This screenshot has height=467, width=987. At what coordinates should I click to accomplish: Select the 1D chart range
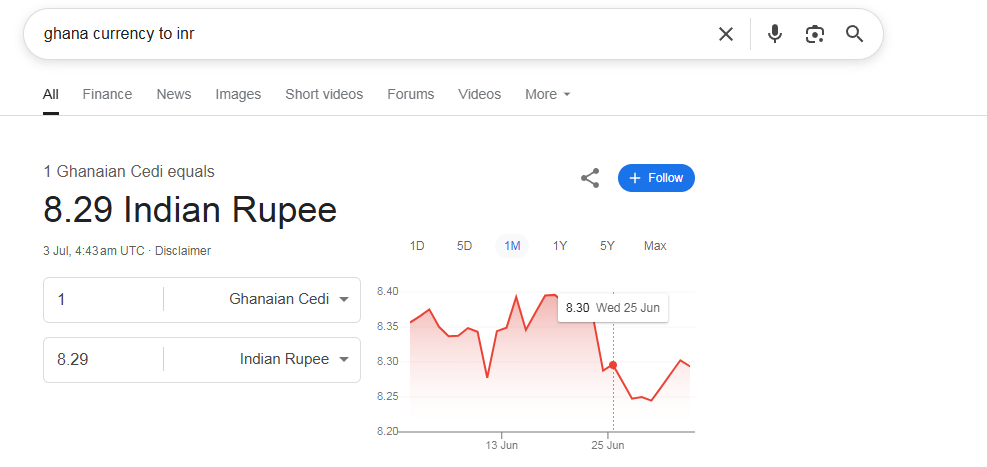417,246
